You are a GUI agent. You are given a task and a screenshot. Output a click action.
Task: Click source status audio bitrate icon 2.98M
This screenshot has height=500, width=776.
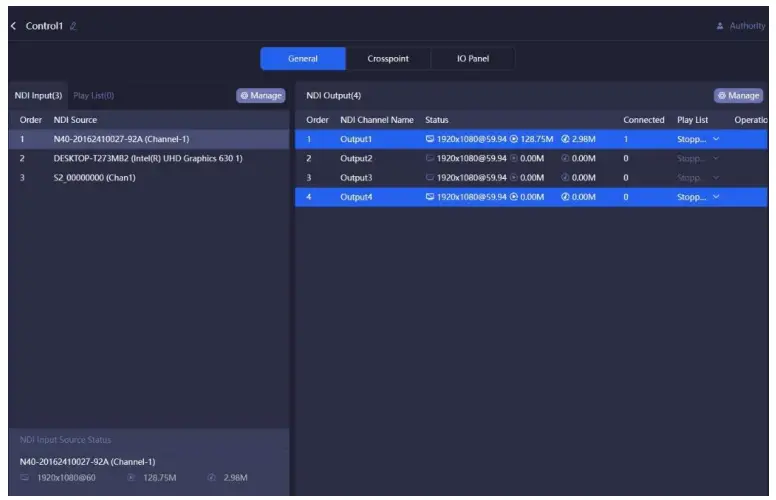(x=211, y=478)
